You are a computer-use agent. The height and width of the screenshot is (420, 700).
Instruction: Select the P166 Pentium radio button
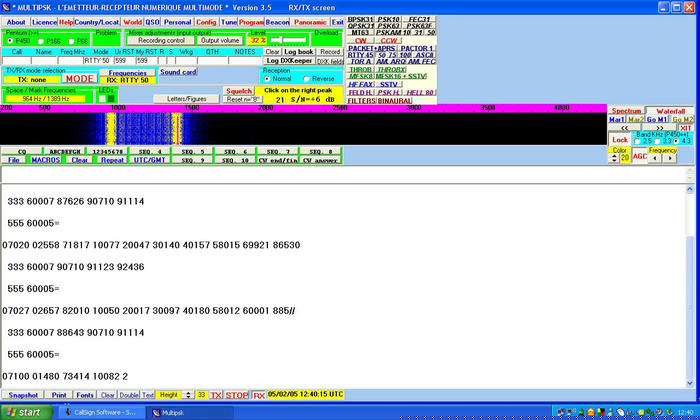click(x=41, y=41)
